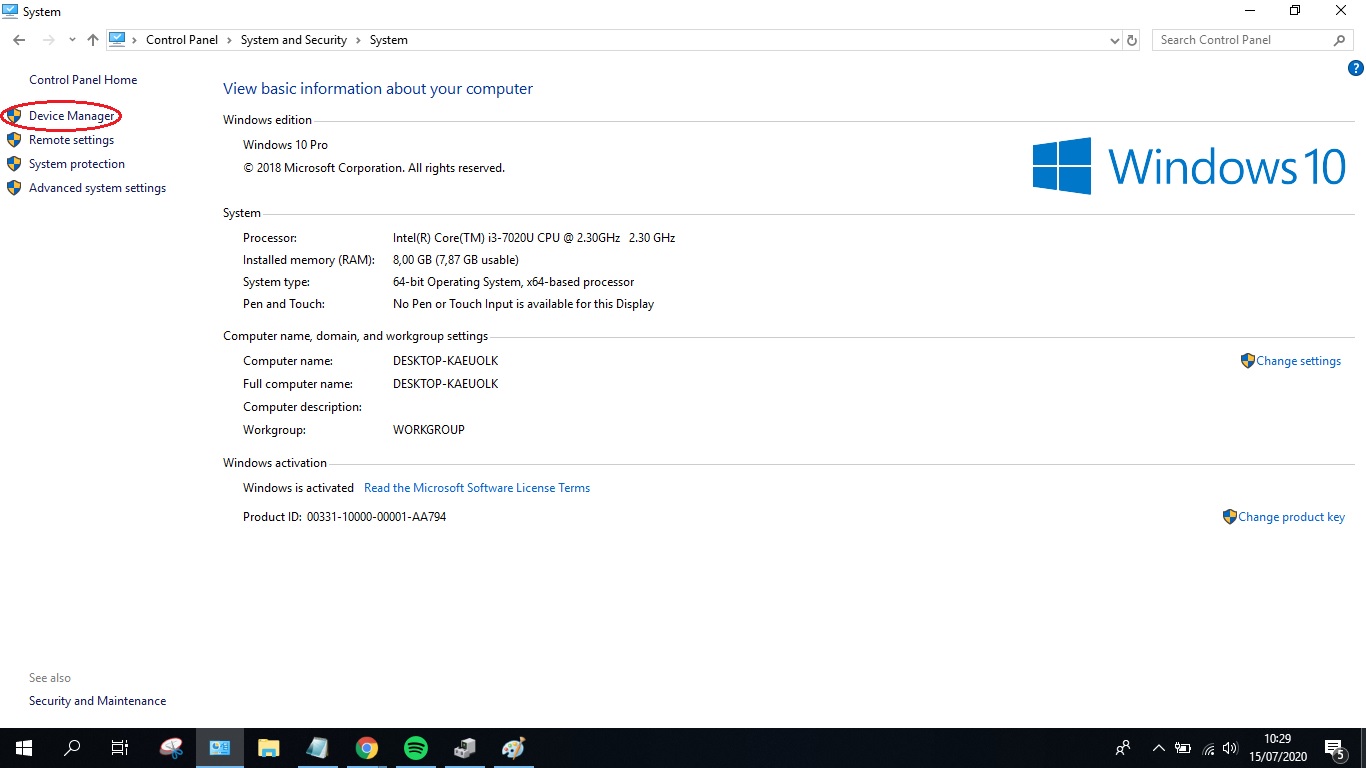Image resolution: width=1366 pixels, height=768 pixels.
Task: Click the Remote settings shield icon
Action: click(13, 140)
